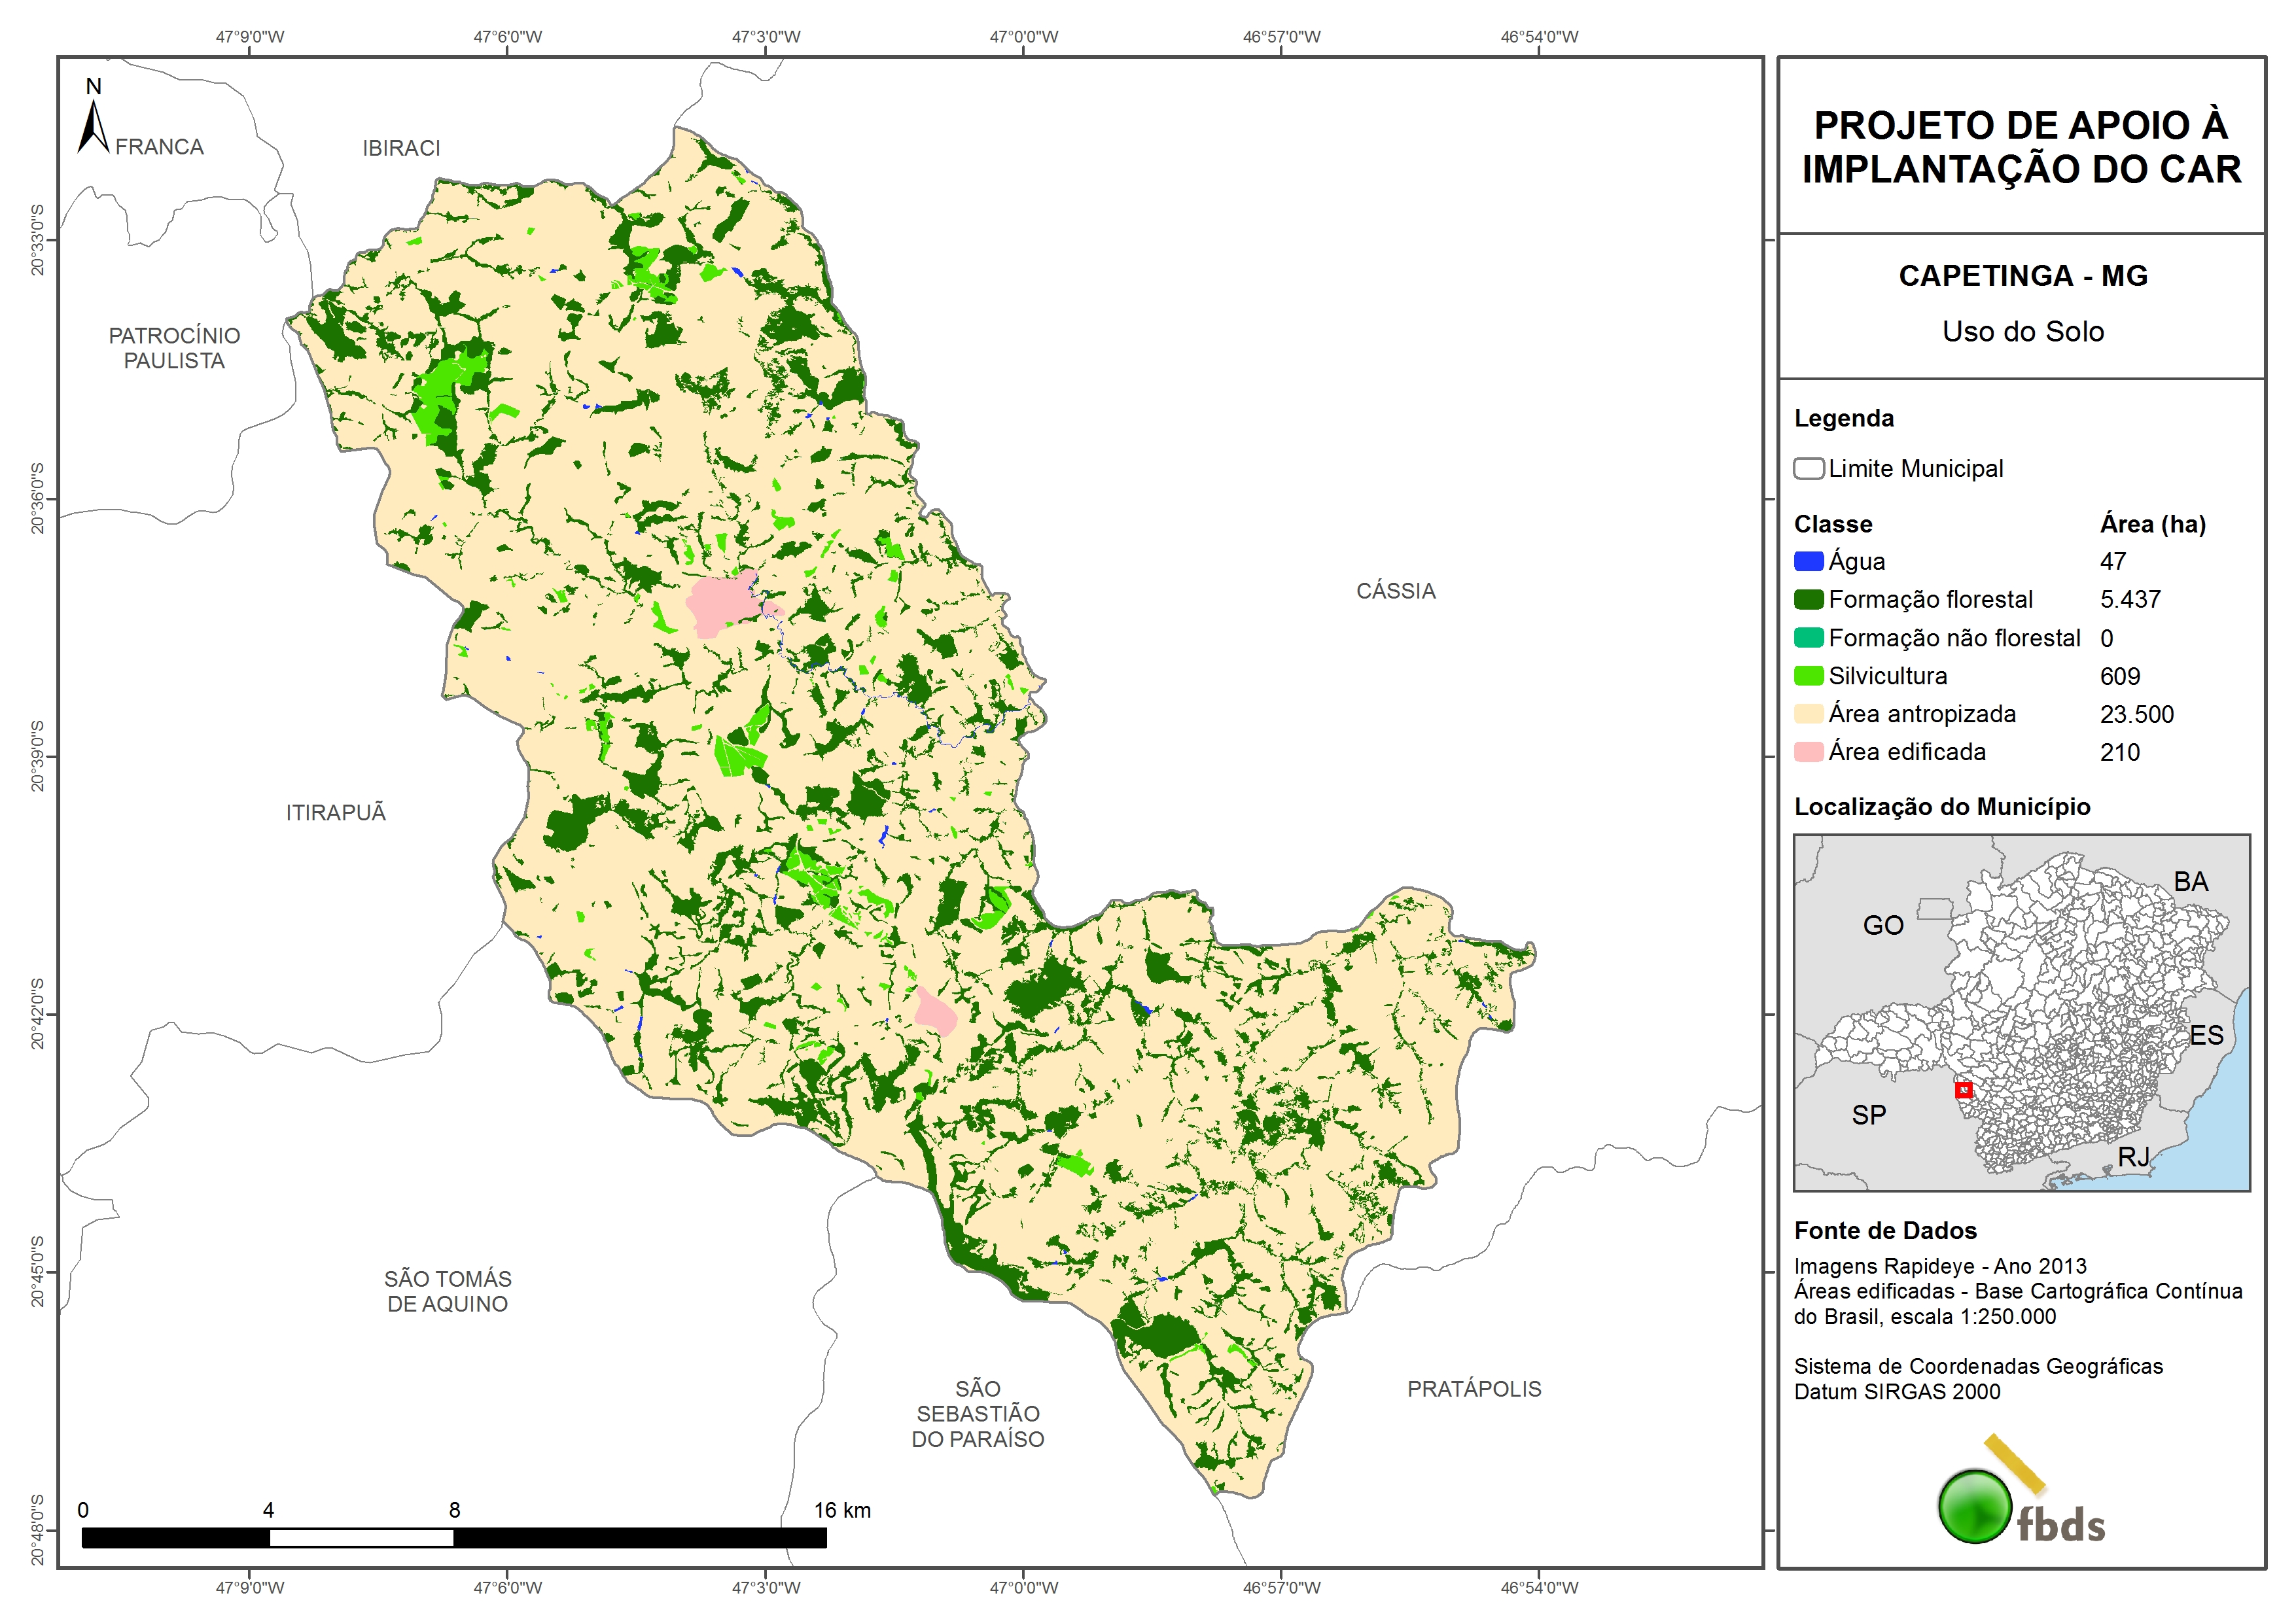
Task: Click the beige Área antropizada swatch
Action: point(1808,714)
